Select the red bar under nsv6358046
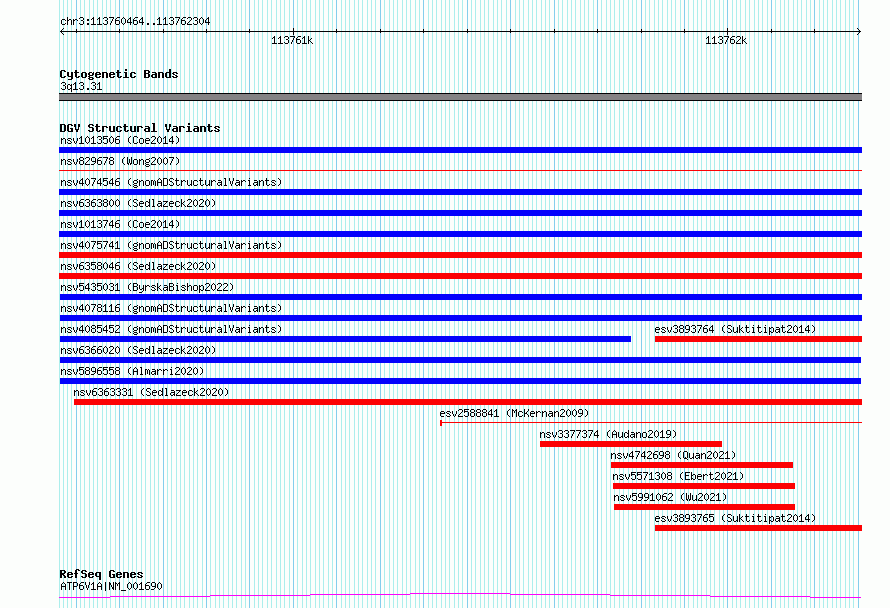 pyautogui.click(x=460, y=276)
